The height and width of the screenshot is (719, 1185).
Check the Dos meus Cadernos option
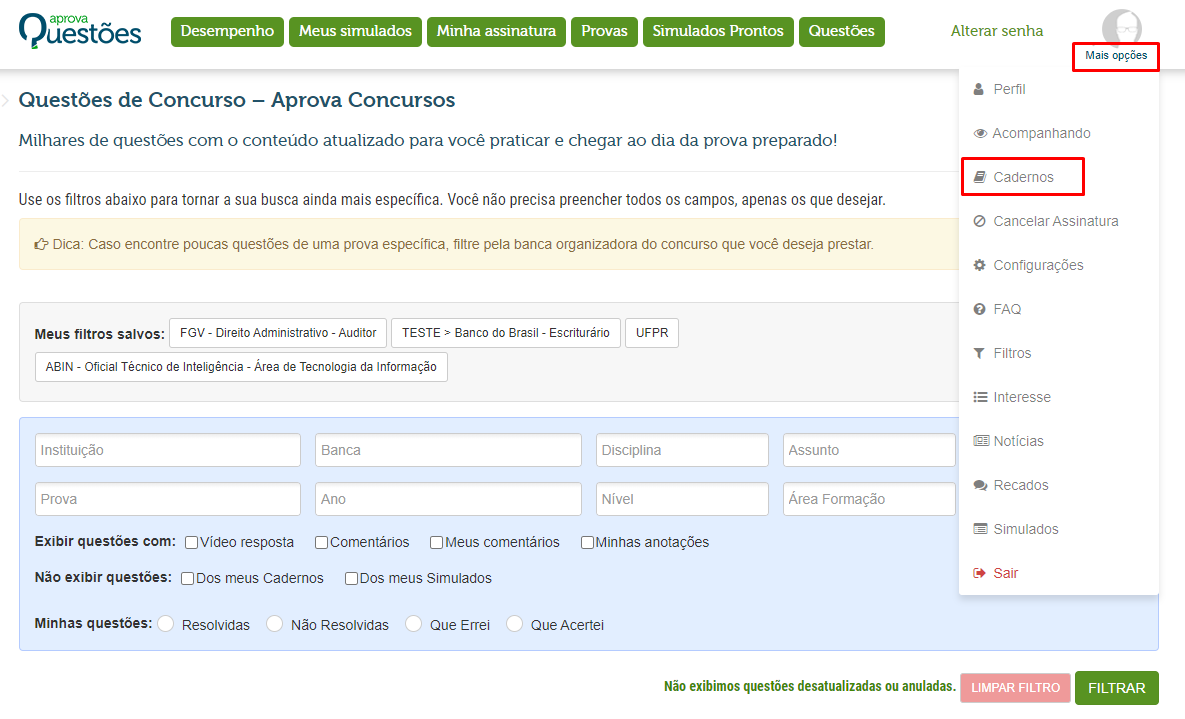(186, 578)
